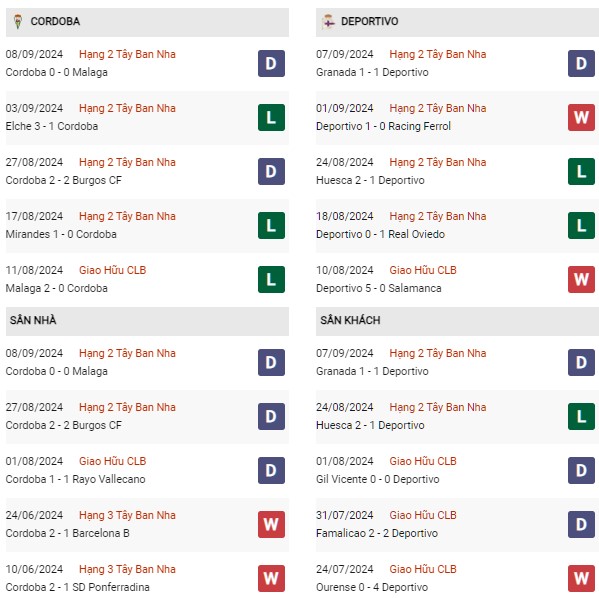Screen dimensions: 599x598
Task: Click the W badge for Deportivo 5-0 Salamanca
Action: click(581, 279)
